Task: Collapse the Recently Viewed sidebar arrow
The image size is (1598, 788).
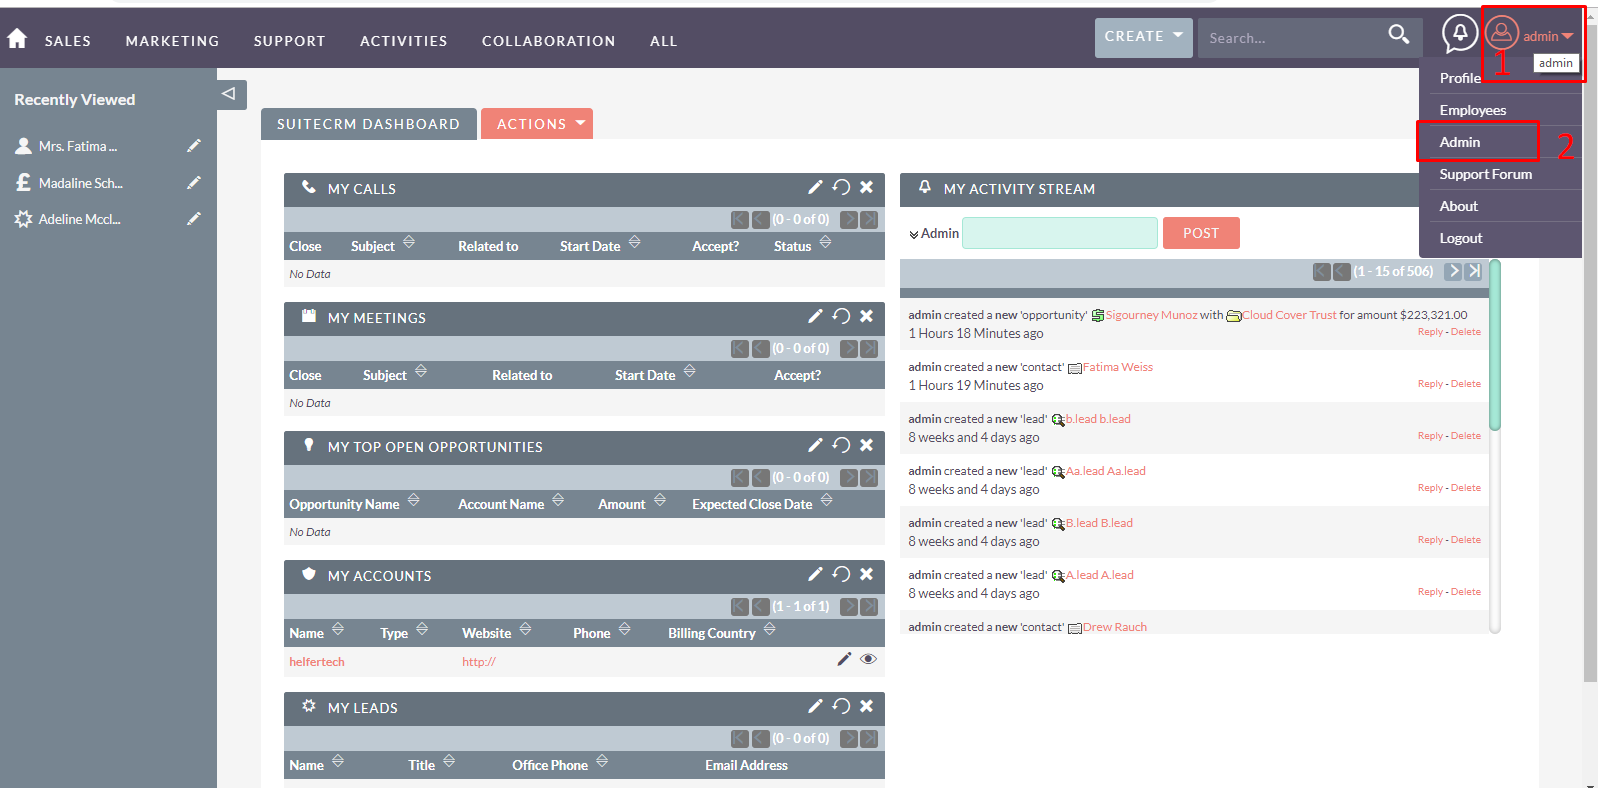Action: [229, 94]
